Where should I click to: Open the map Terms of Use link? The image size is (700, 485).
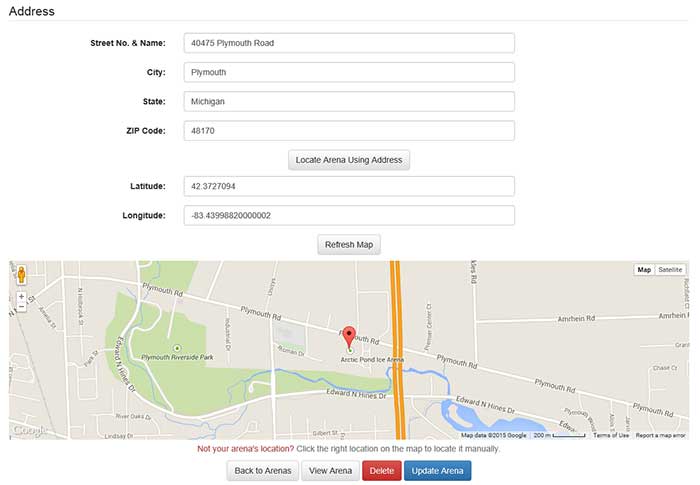(x=611, y=435)
